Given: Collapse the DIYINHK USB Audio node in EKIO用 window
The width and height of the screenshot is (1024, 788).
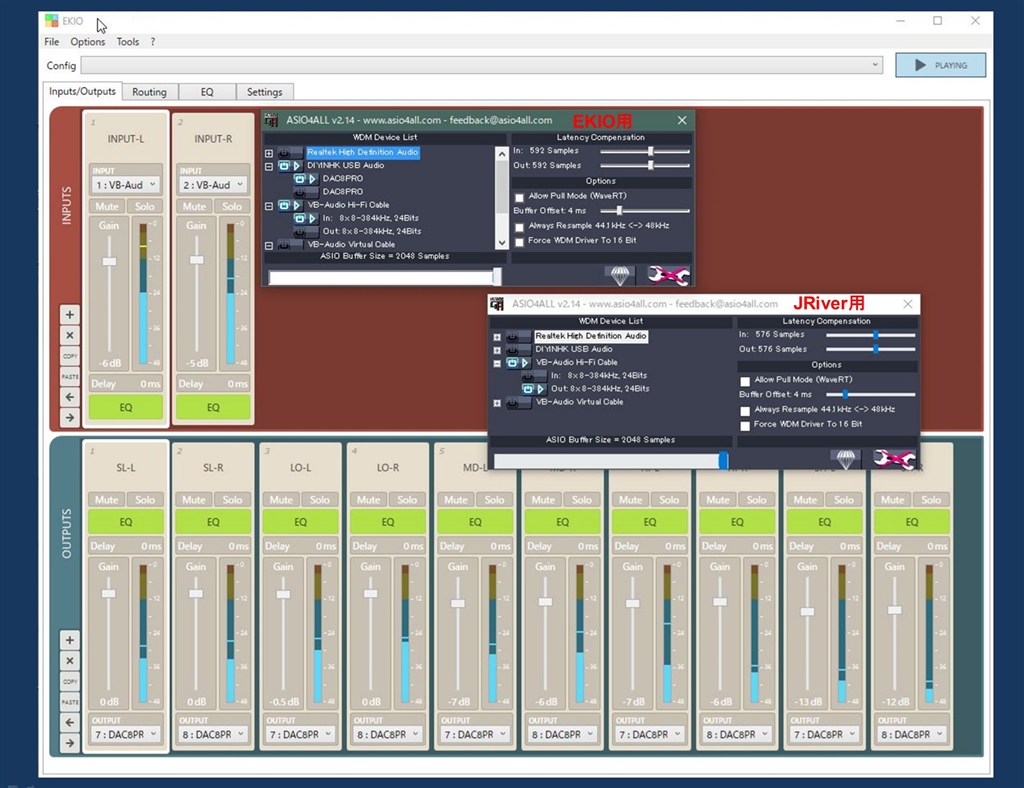Looking at the screenshot, I should tap(268, 166).
